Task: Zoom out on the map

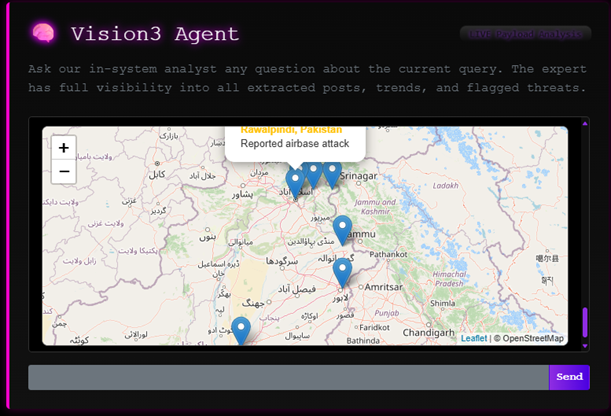Action: click(x=64, y=171)
